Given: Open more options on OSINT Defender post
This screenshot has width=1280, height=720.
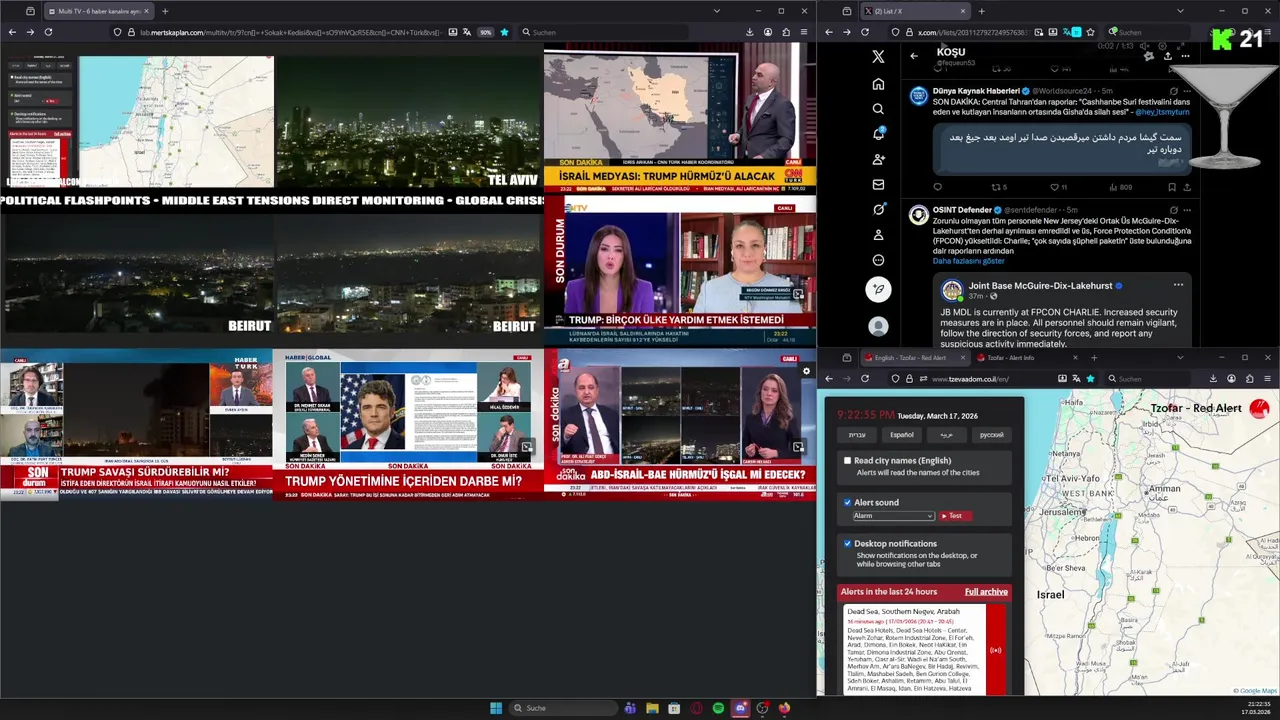Looking at the screenshot, I should coord(1187,210).
